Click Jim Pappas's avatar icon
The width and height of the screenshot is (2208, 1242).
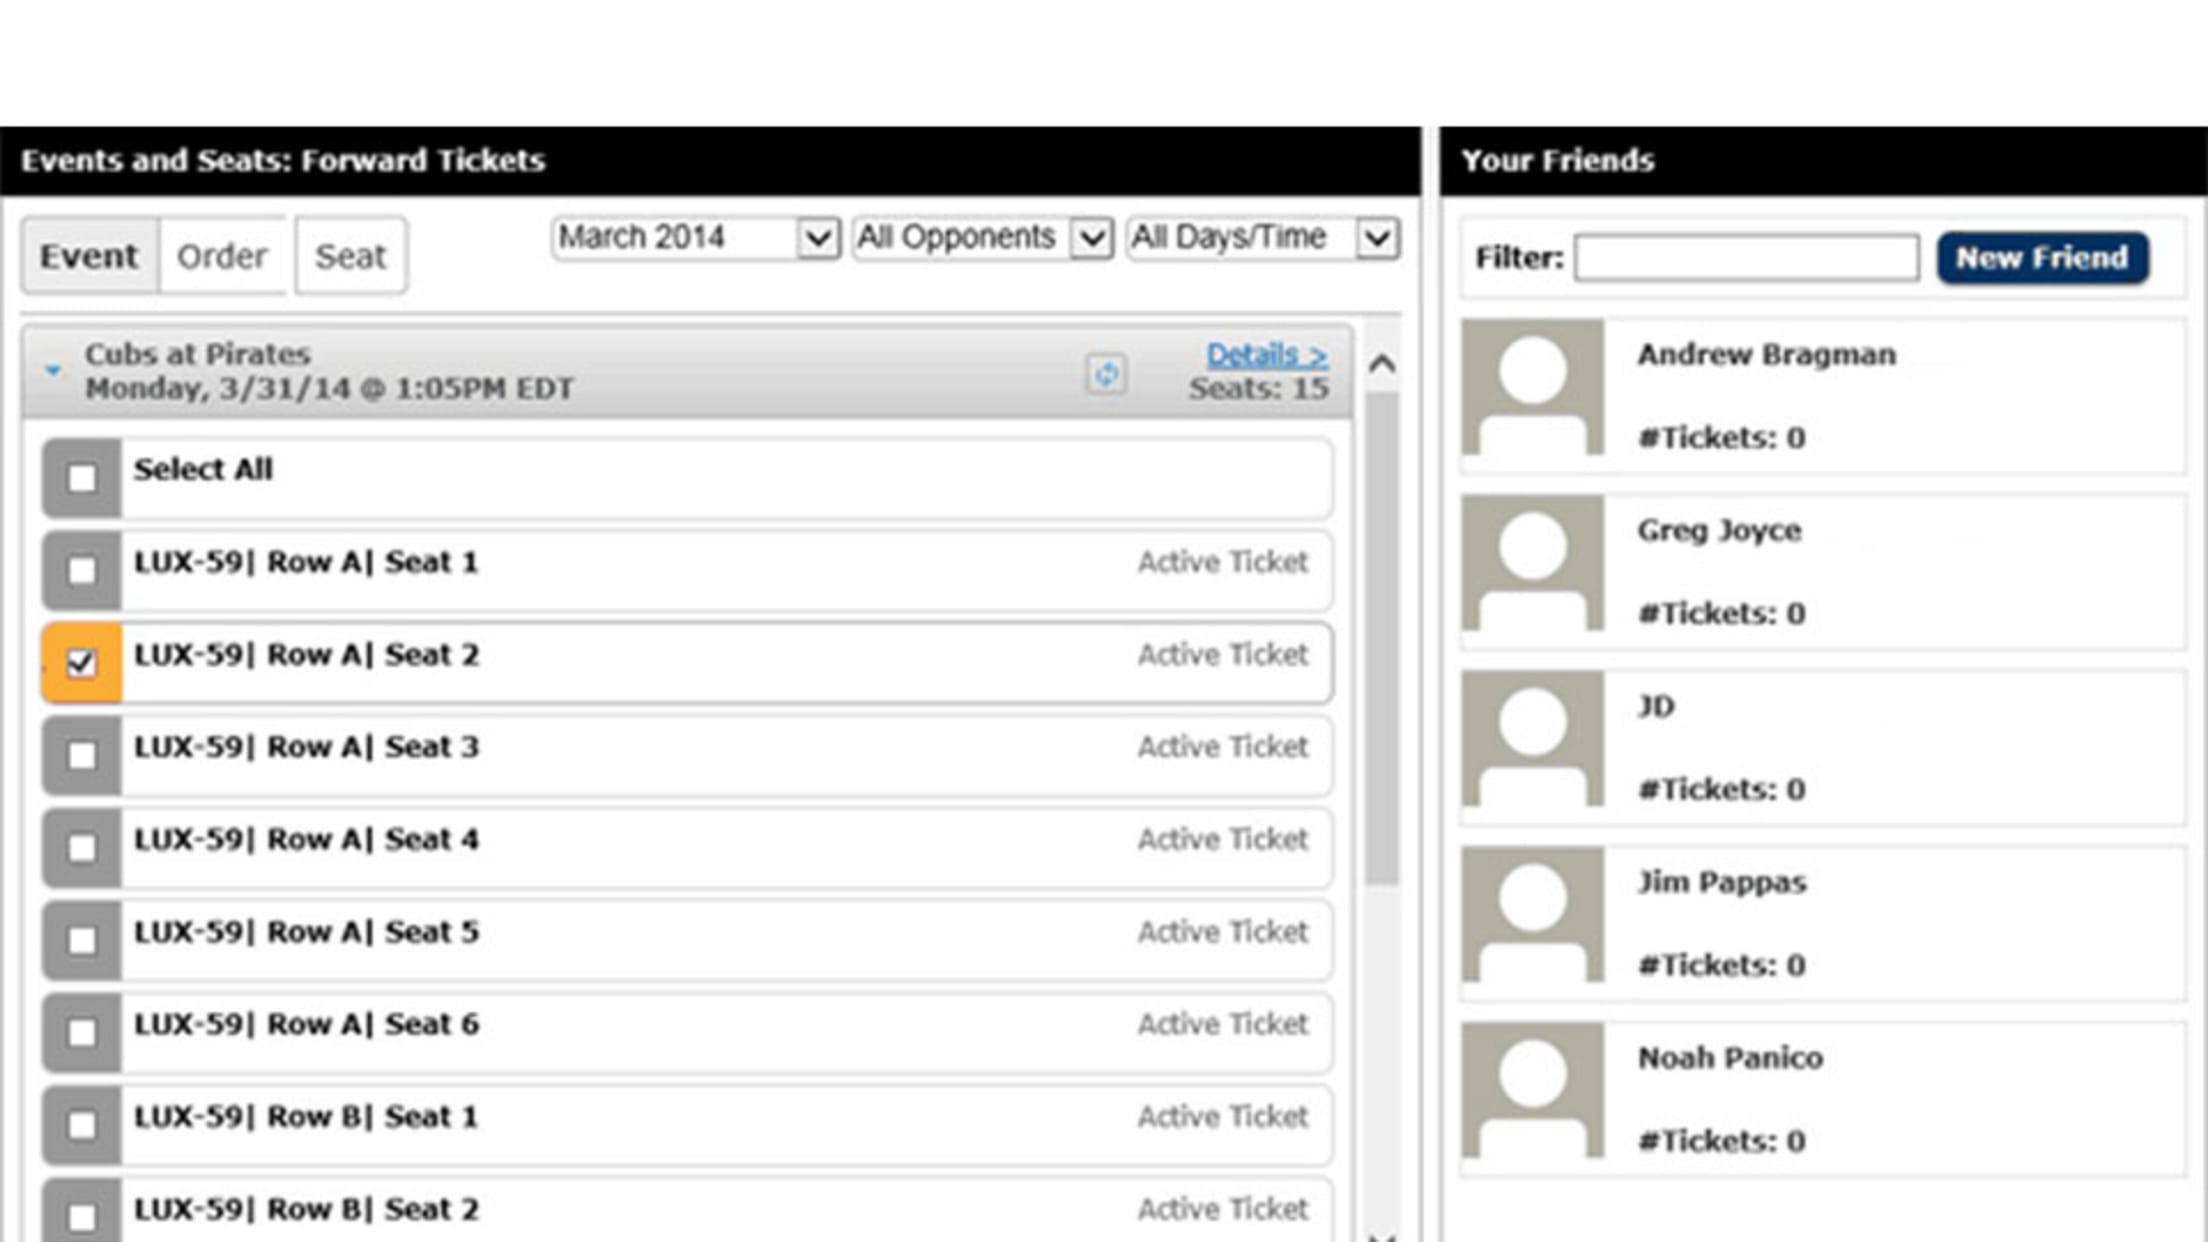pyautogui.click(x=1532, y=915)
